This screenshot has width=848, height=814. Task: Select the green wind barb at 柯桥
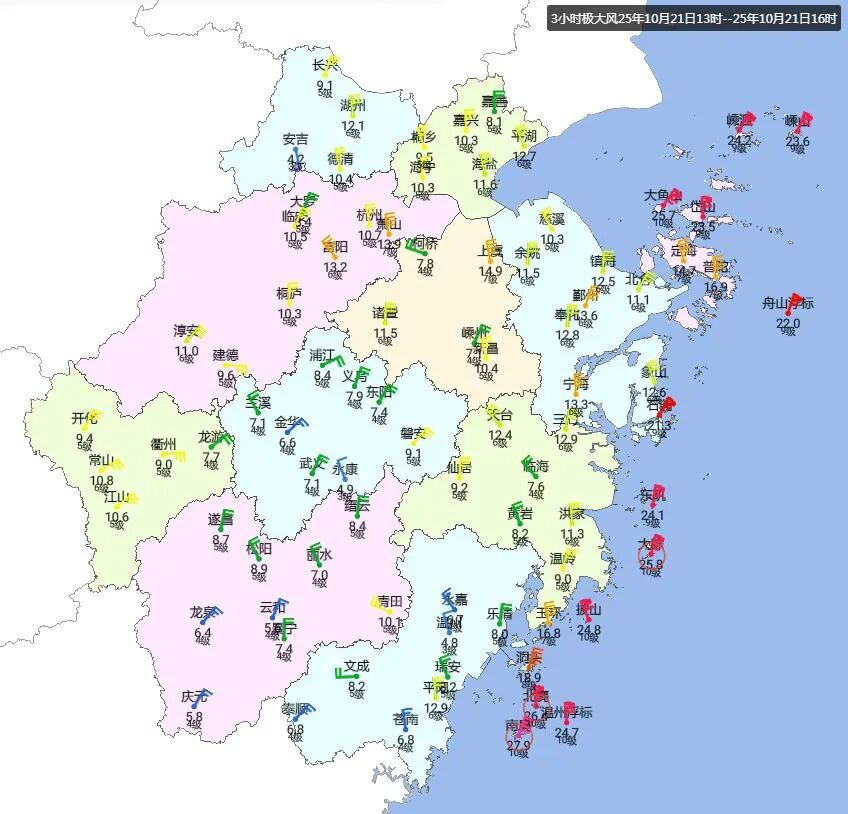coord(414,248)
